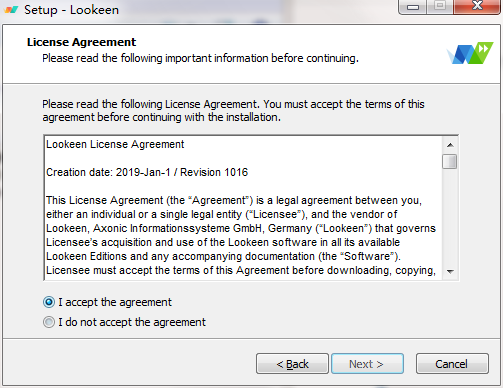The image size is (503, 388).
Task: Click the license scrollbar up arrow
Action: click(x=450, y=145)
